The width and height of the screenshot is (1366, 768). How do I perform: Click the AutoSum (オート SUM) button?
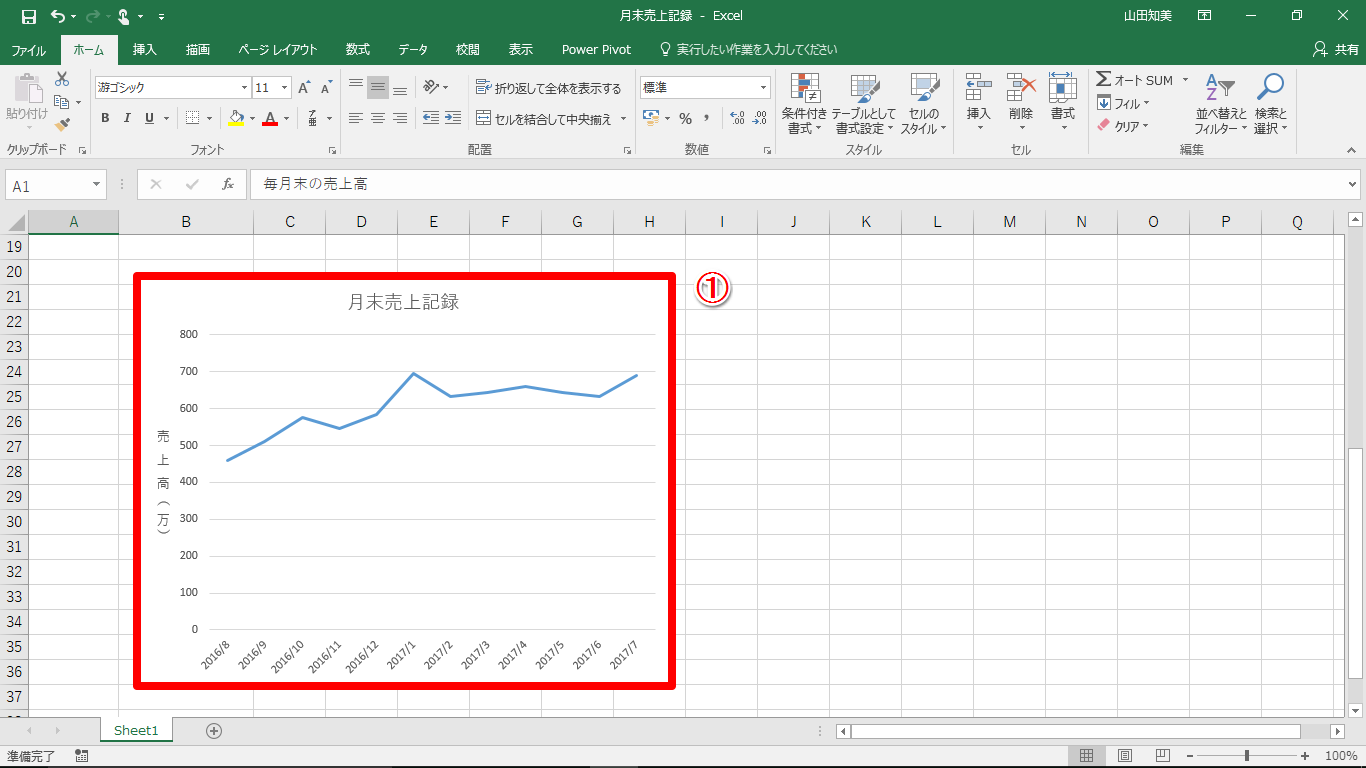(x=1135, y=80)
